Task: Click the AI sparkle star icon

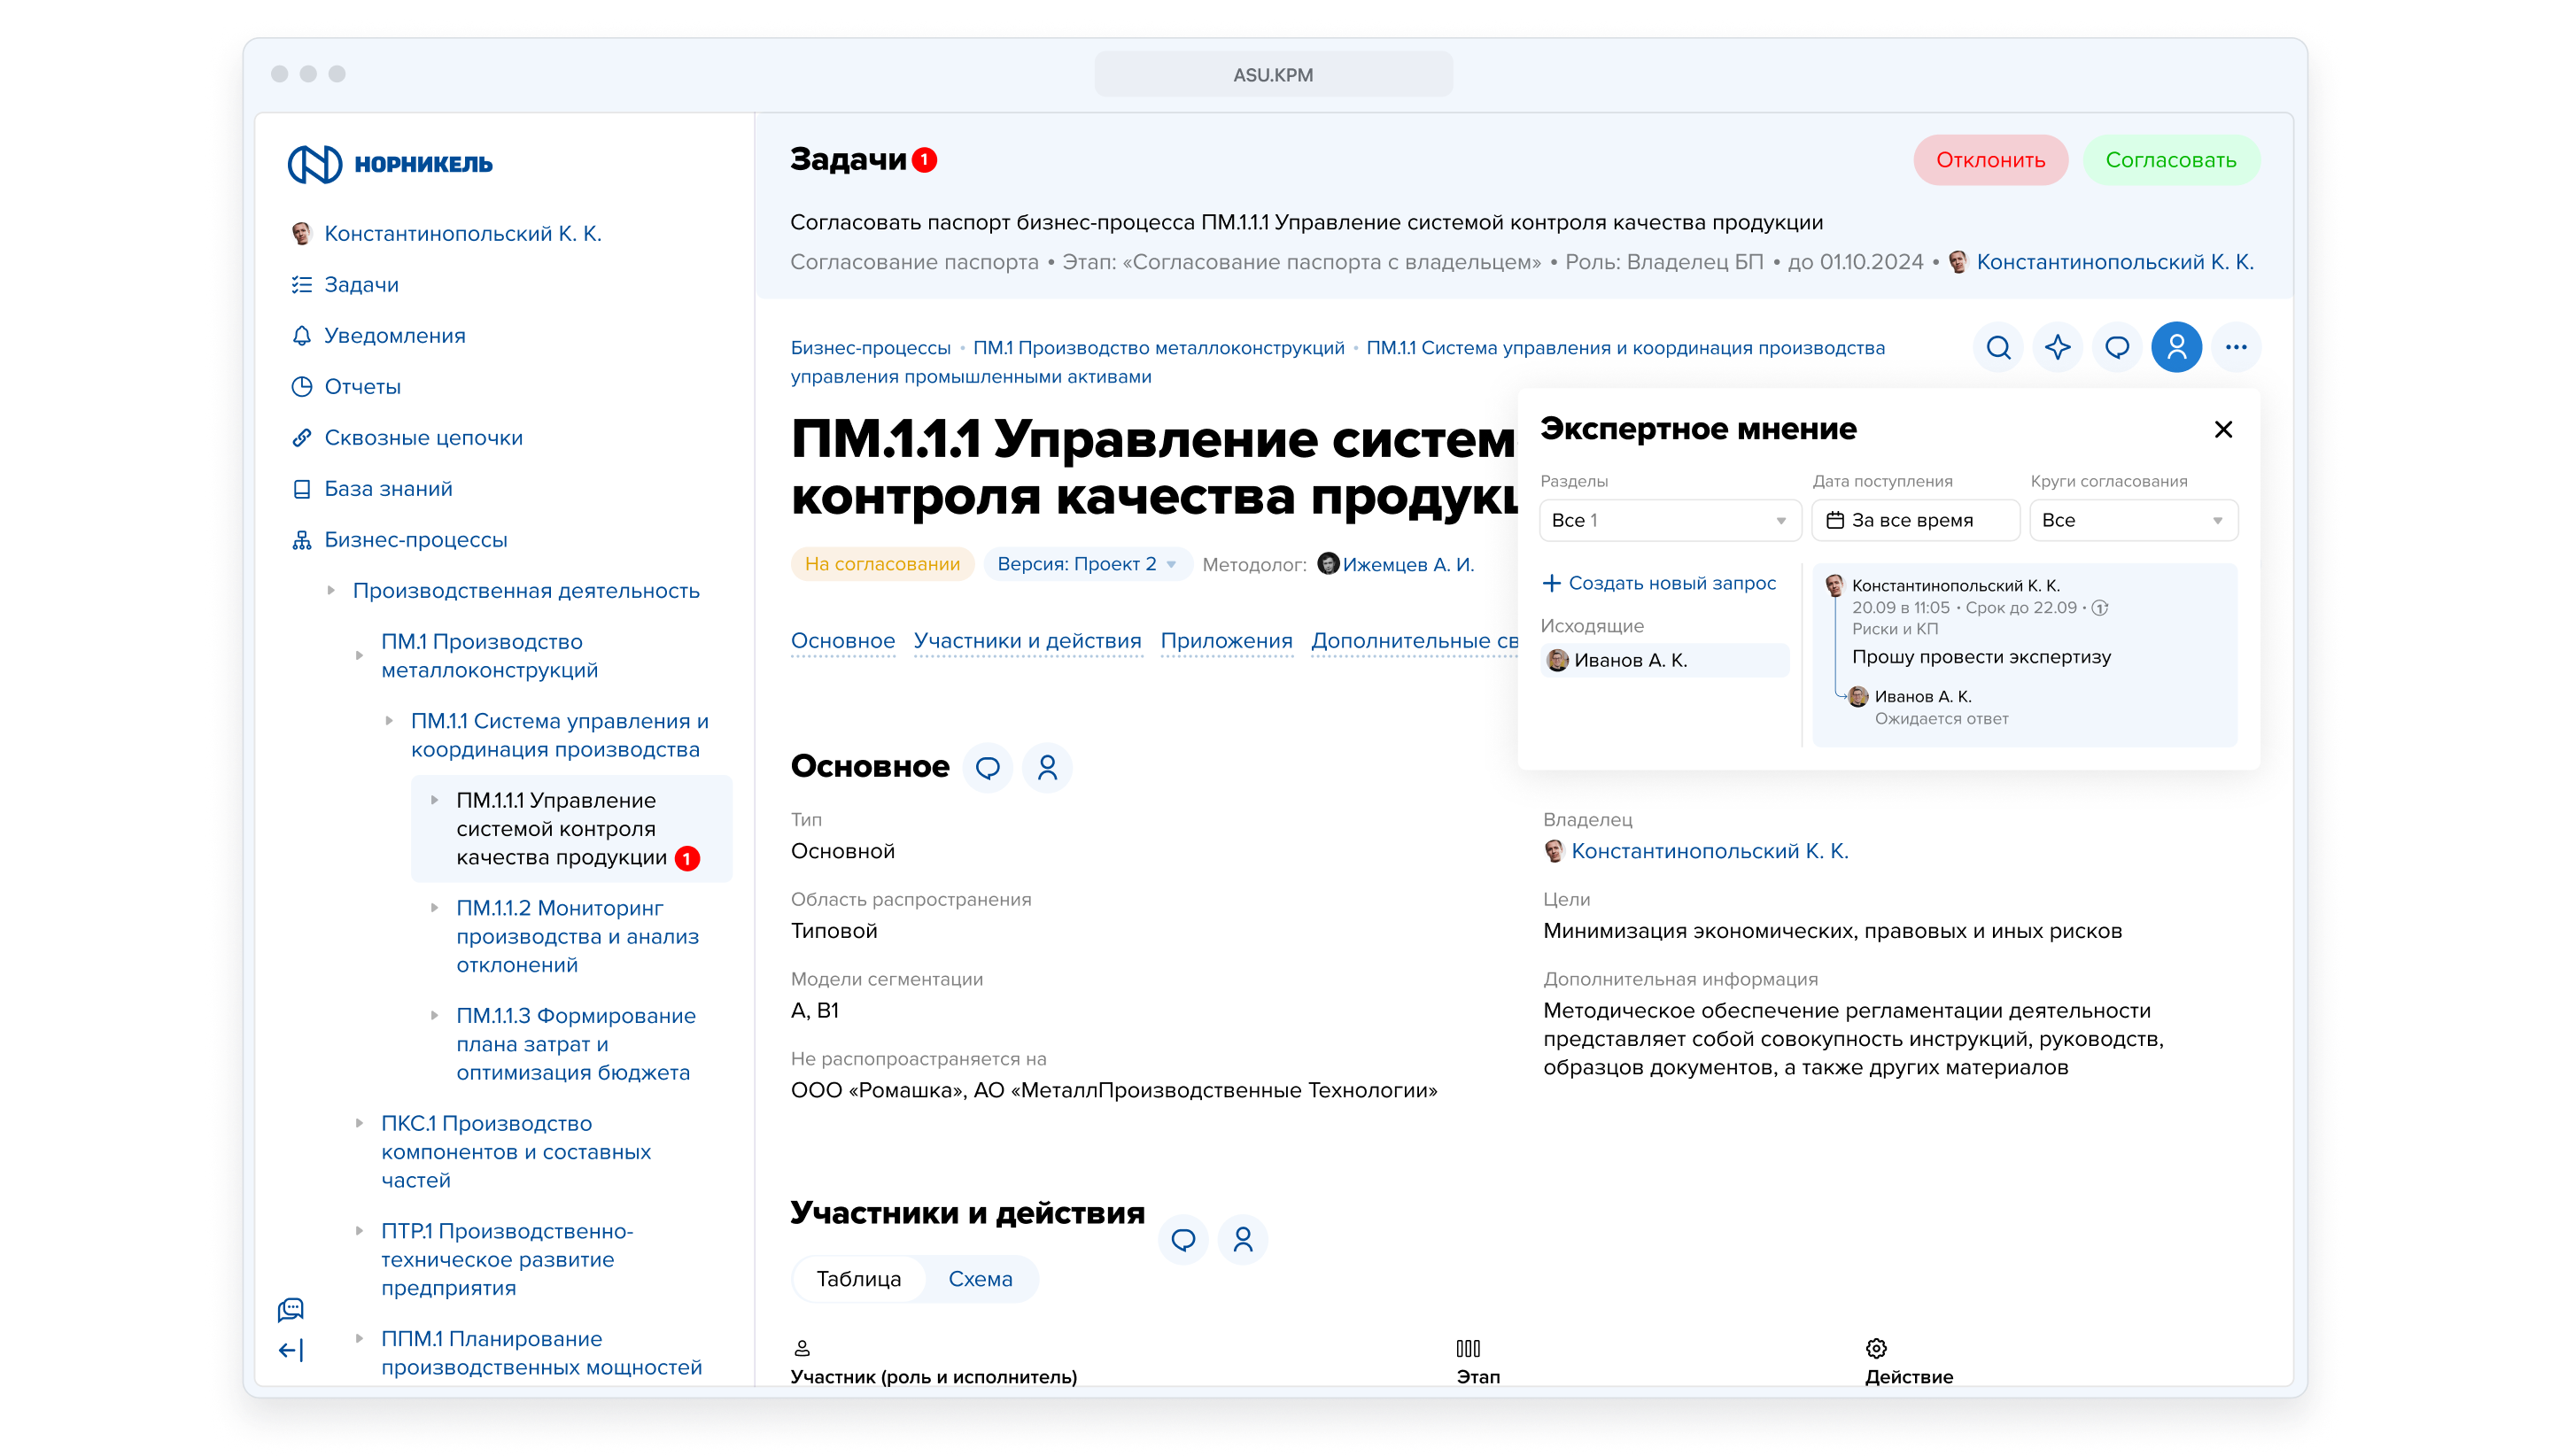Action: click(x=2057, y=347)
